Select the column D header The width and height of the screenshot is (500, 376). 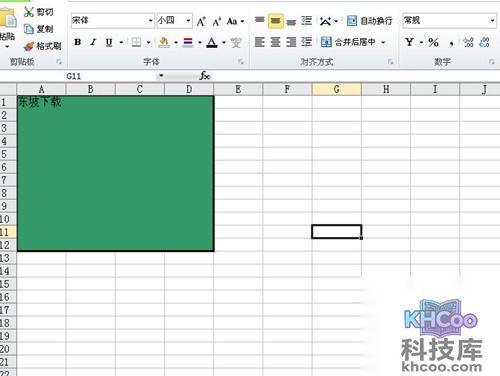pyautogui.click(x=189, y=89)
